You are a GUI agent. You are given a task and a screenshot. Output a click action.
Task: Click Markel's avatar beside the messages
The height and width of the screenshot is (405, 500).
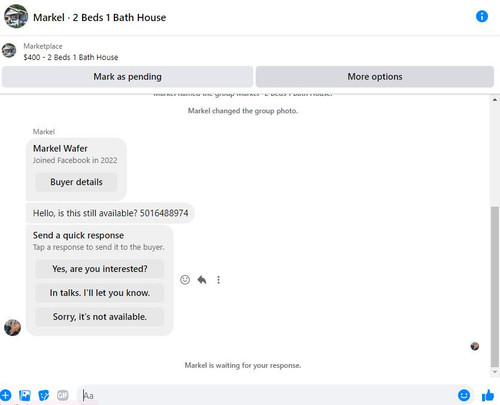tap(12, 327)
